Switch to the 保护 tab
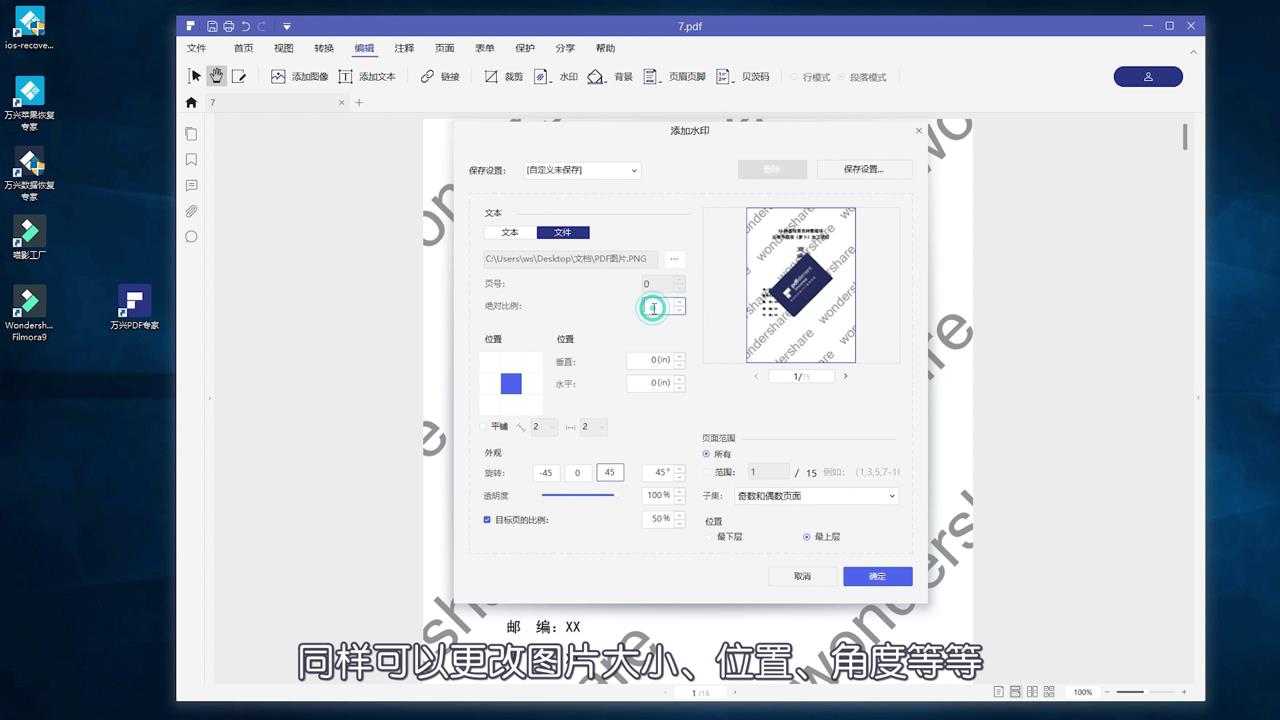Viewport: 1280px width, 720px height. coord(525,48)
